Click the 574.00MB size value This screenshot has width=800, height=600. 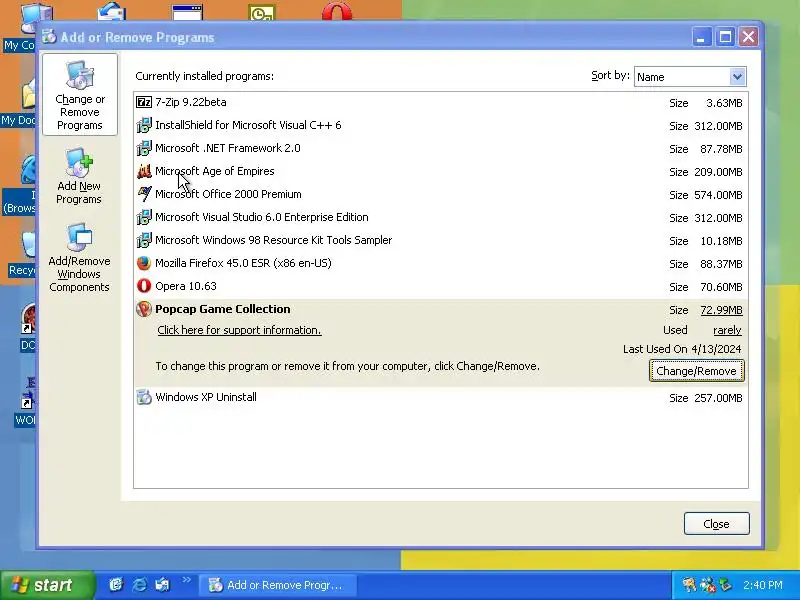(718, 195)
